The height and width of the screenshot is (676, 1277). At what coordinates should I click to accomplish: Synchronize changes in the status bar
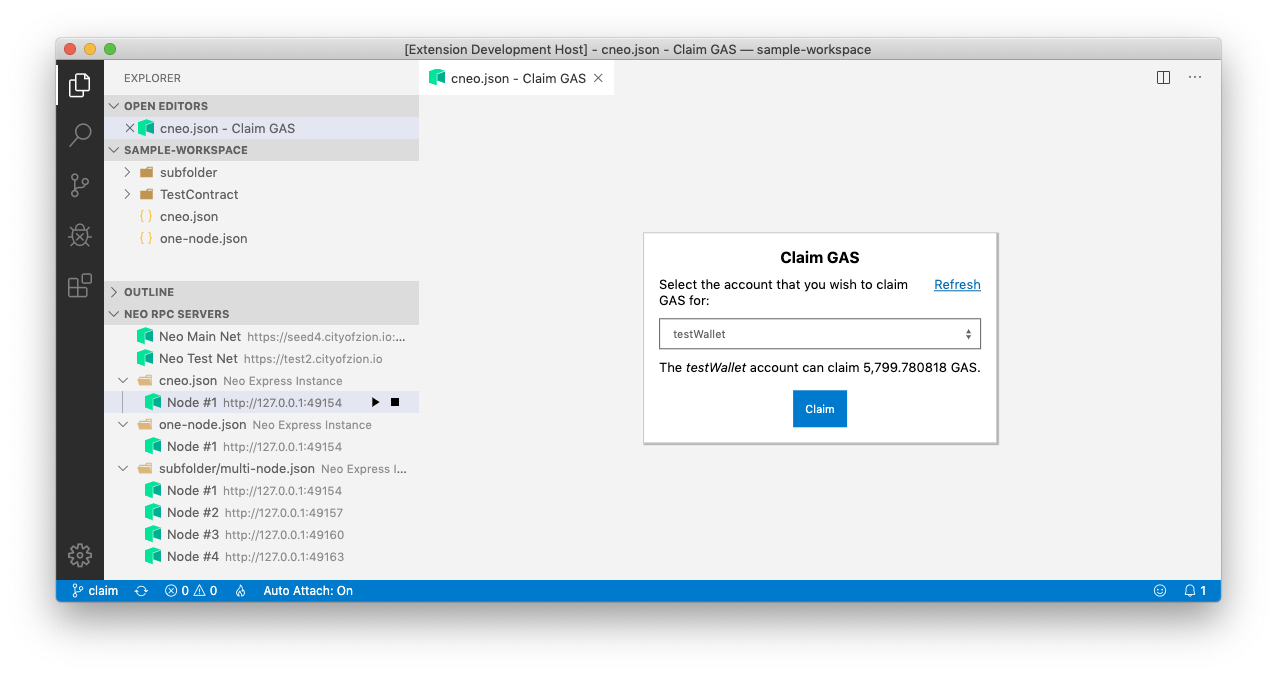coord(142,591)
